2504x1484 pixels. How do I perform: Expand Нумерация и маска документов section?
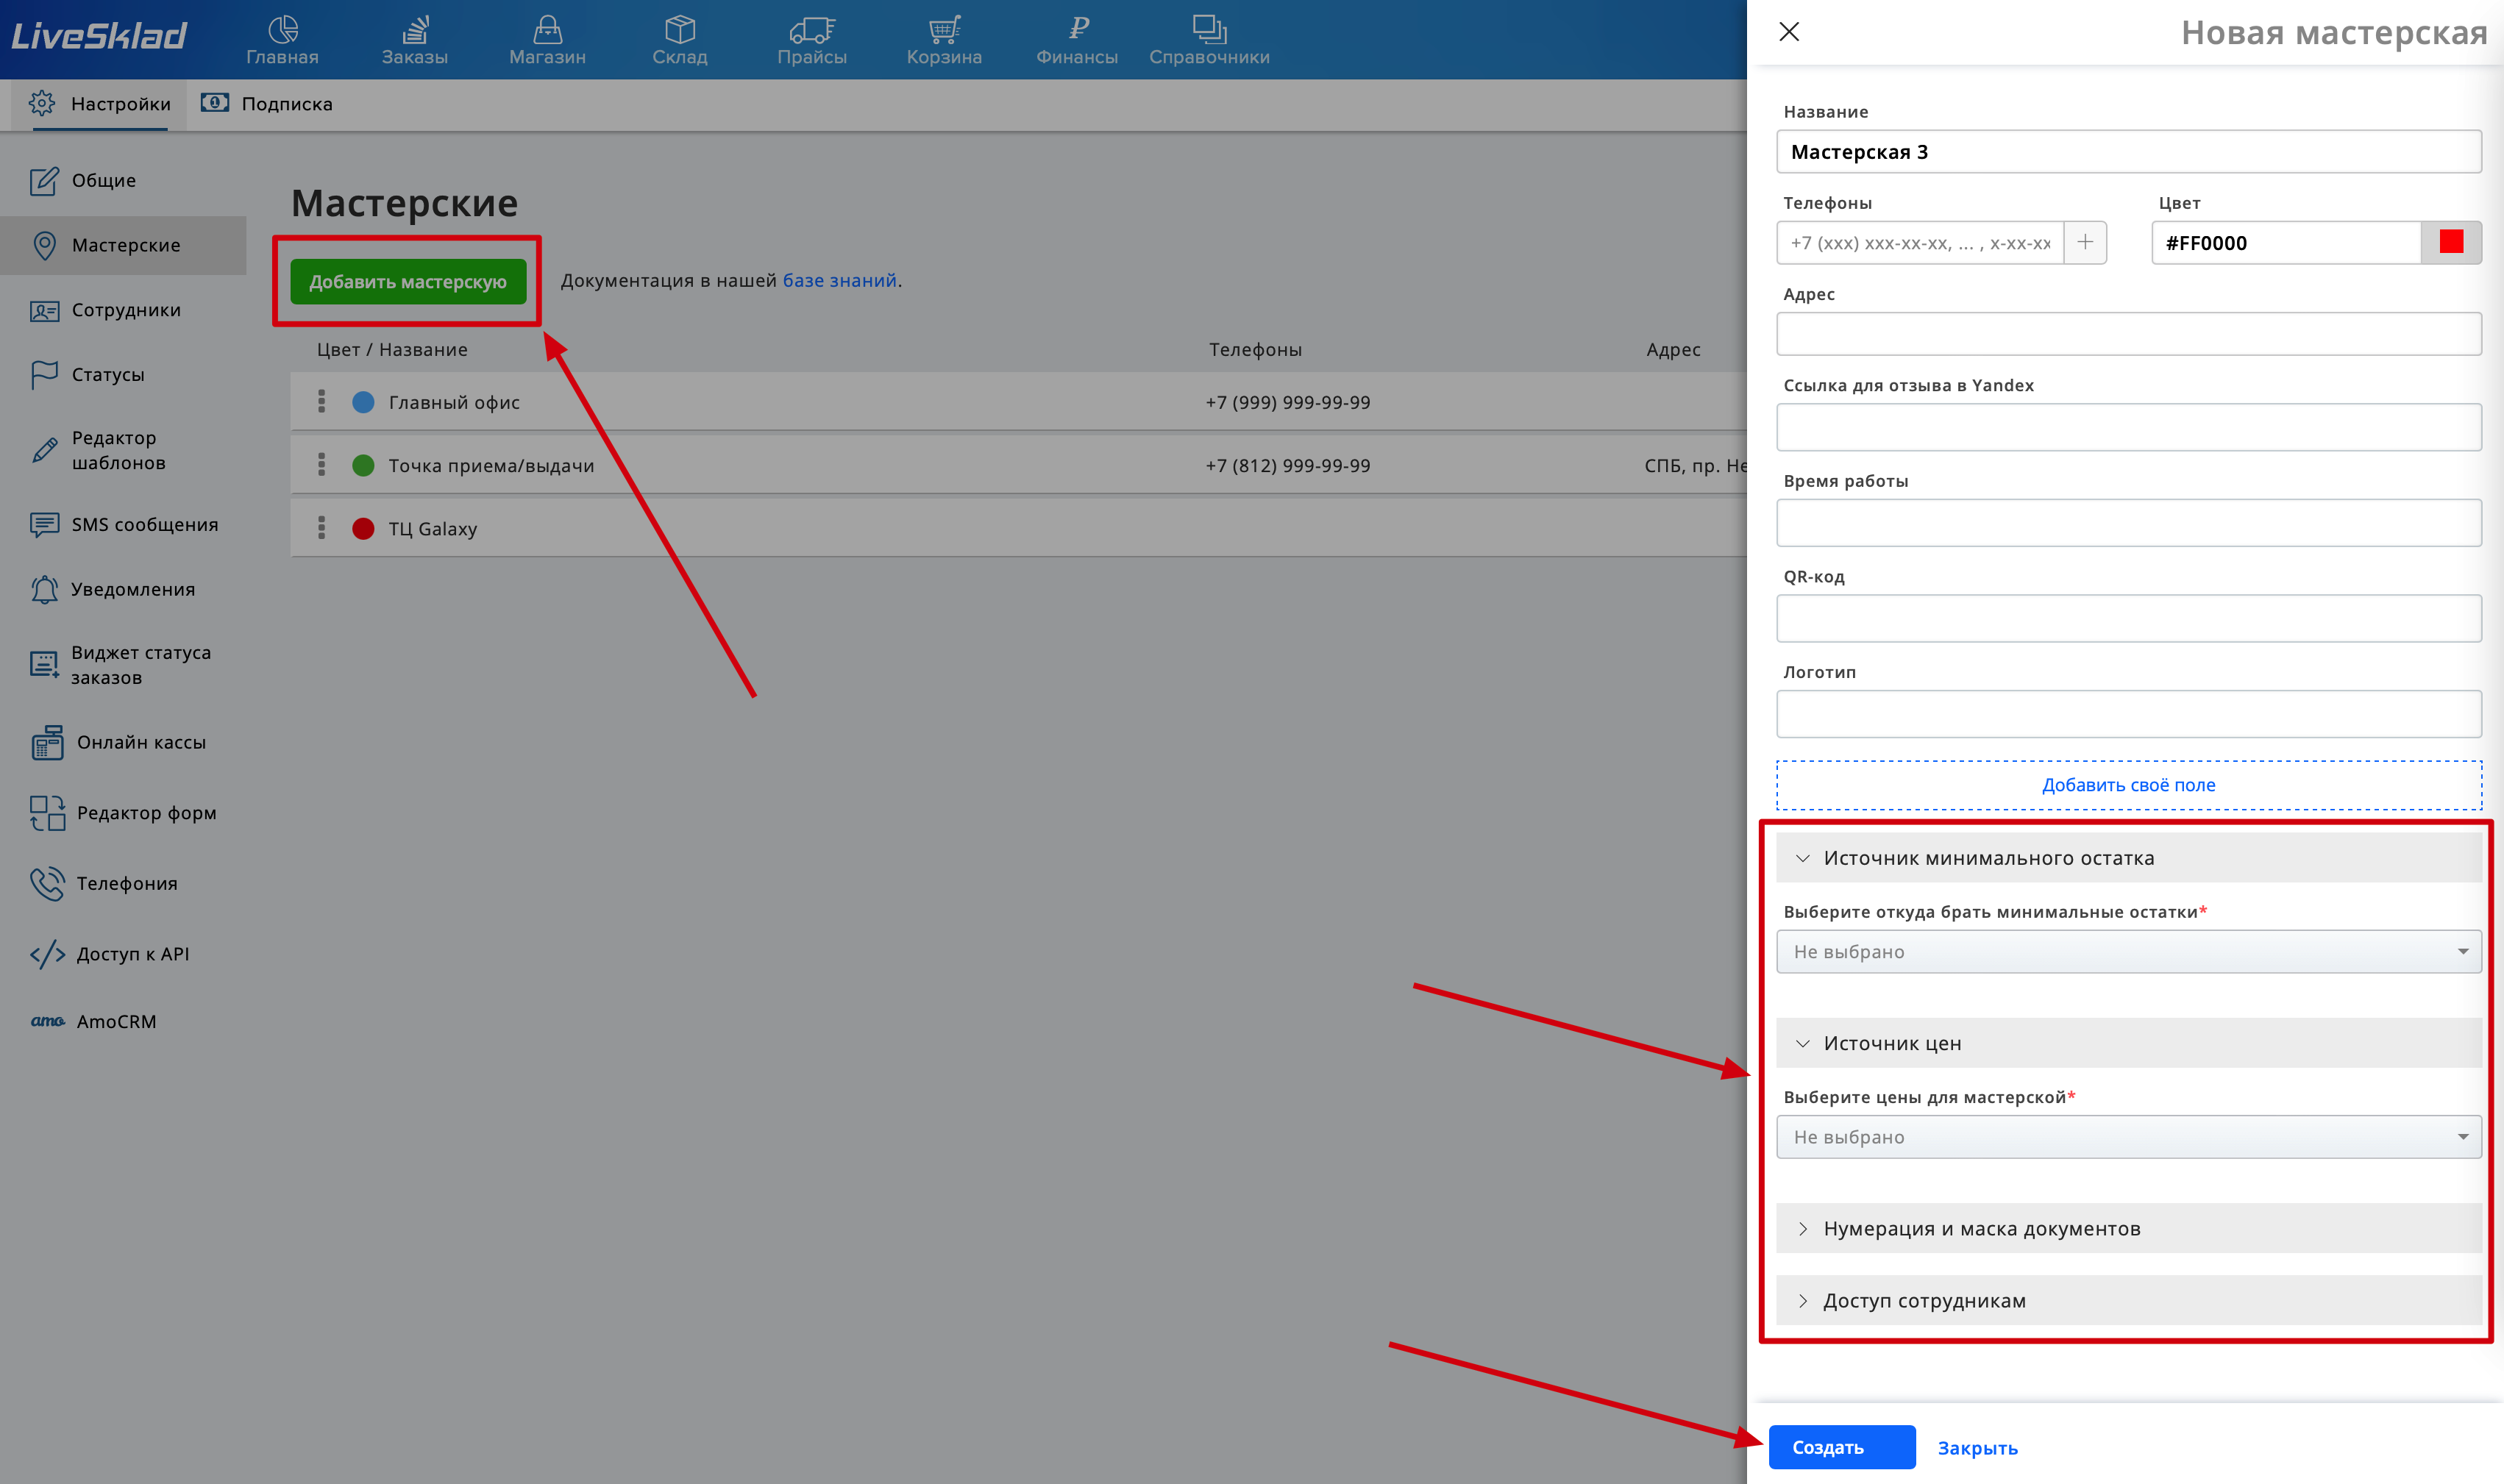(2128, 1228)
